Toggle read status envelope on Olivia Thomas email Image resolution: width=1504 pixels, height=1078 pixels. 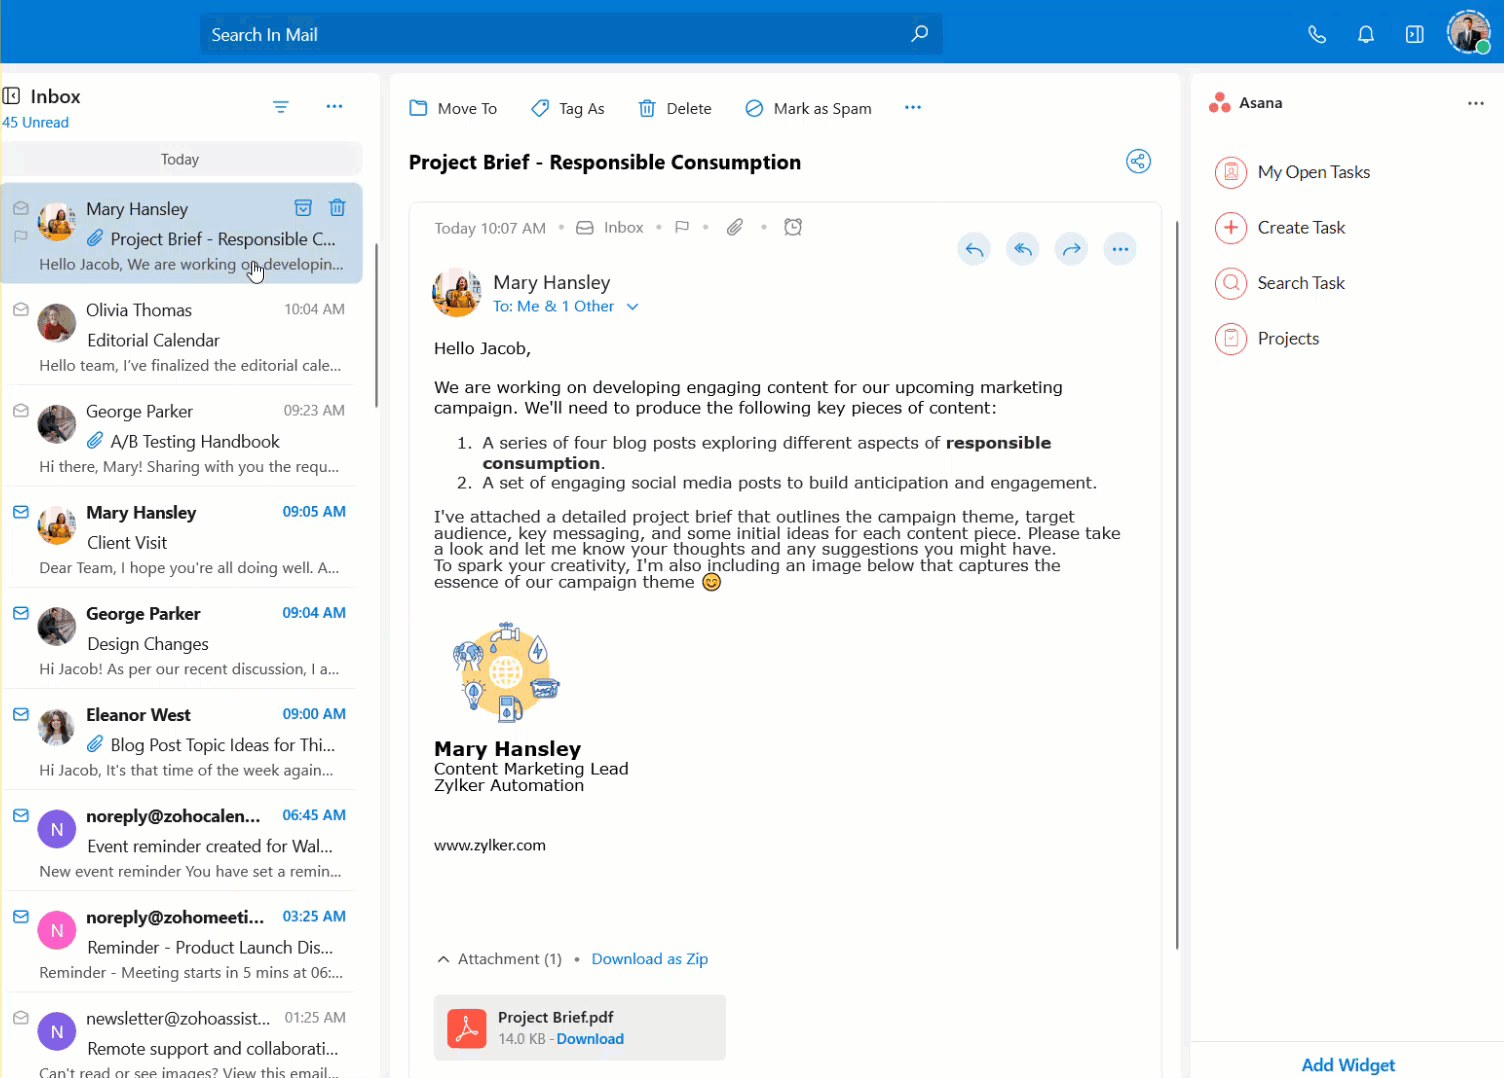(x=20, y=310)
